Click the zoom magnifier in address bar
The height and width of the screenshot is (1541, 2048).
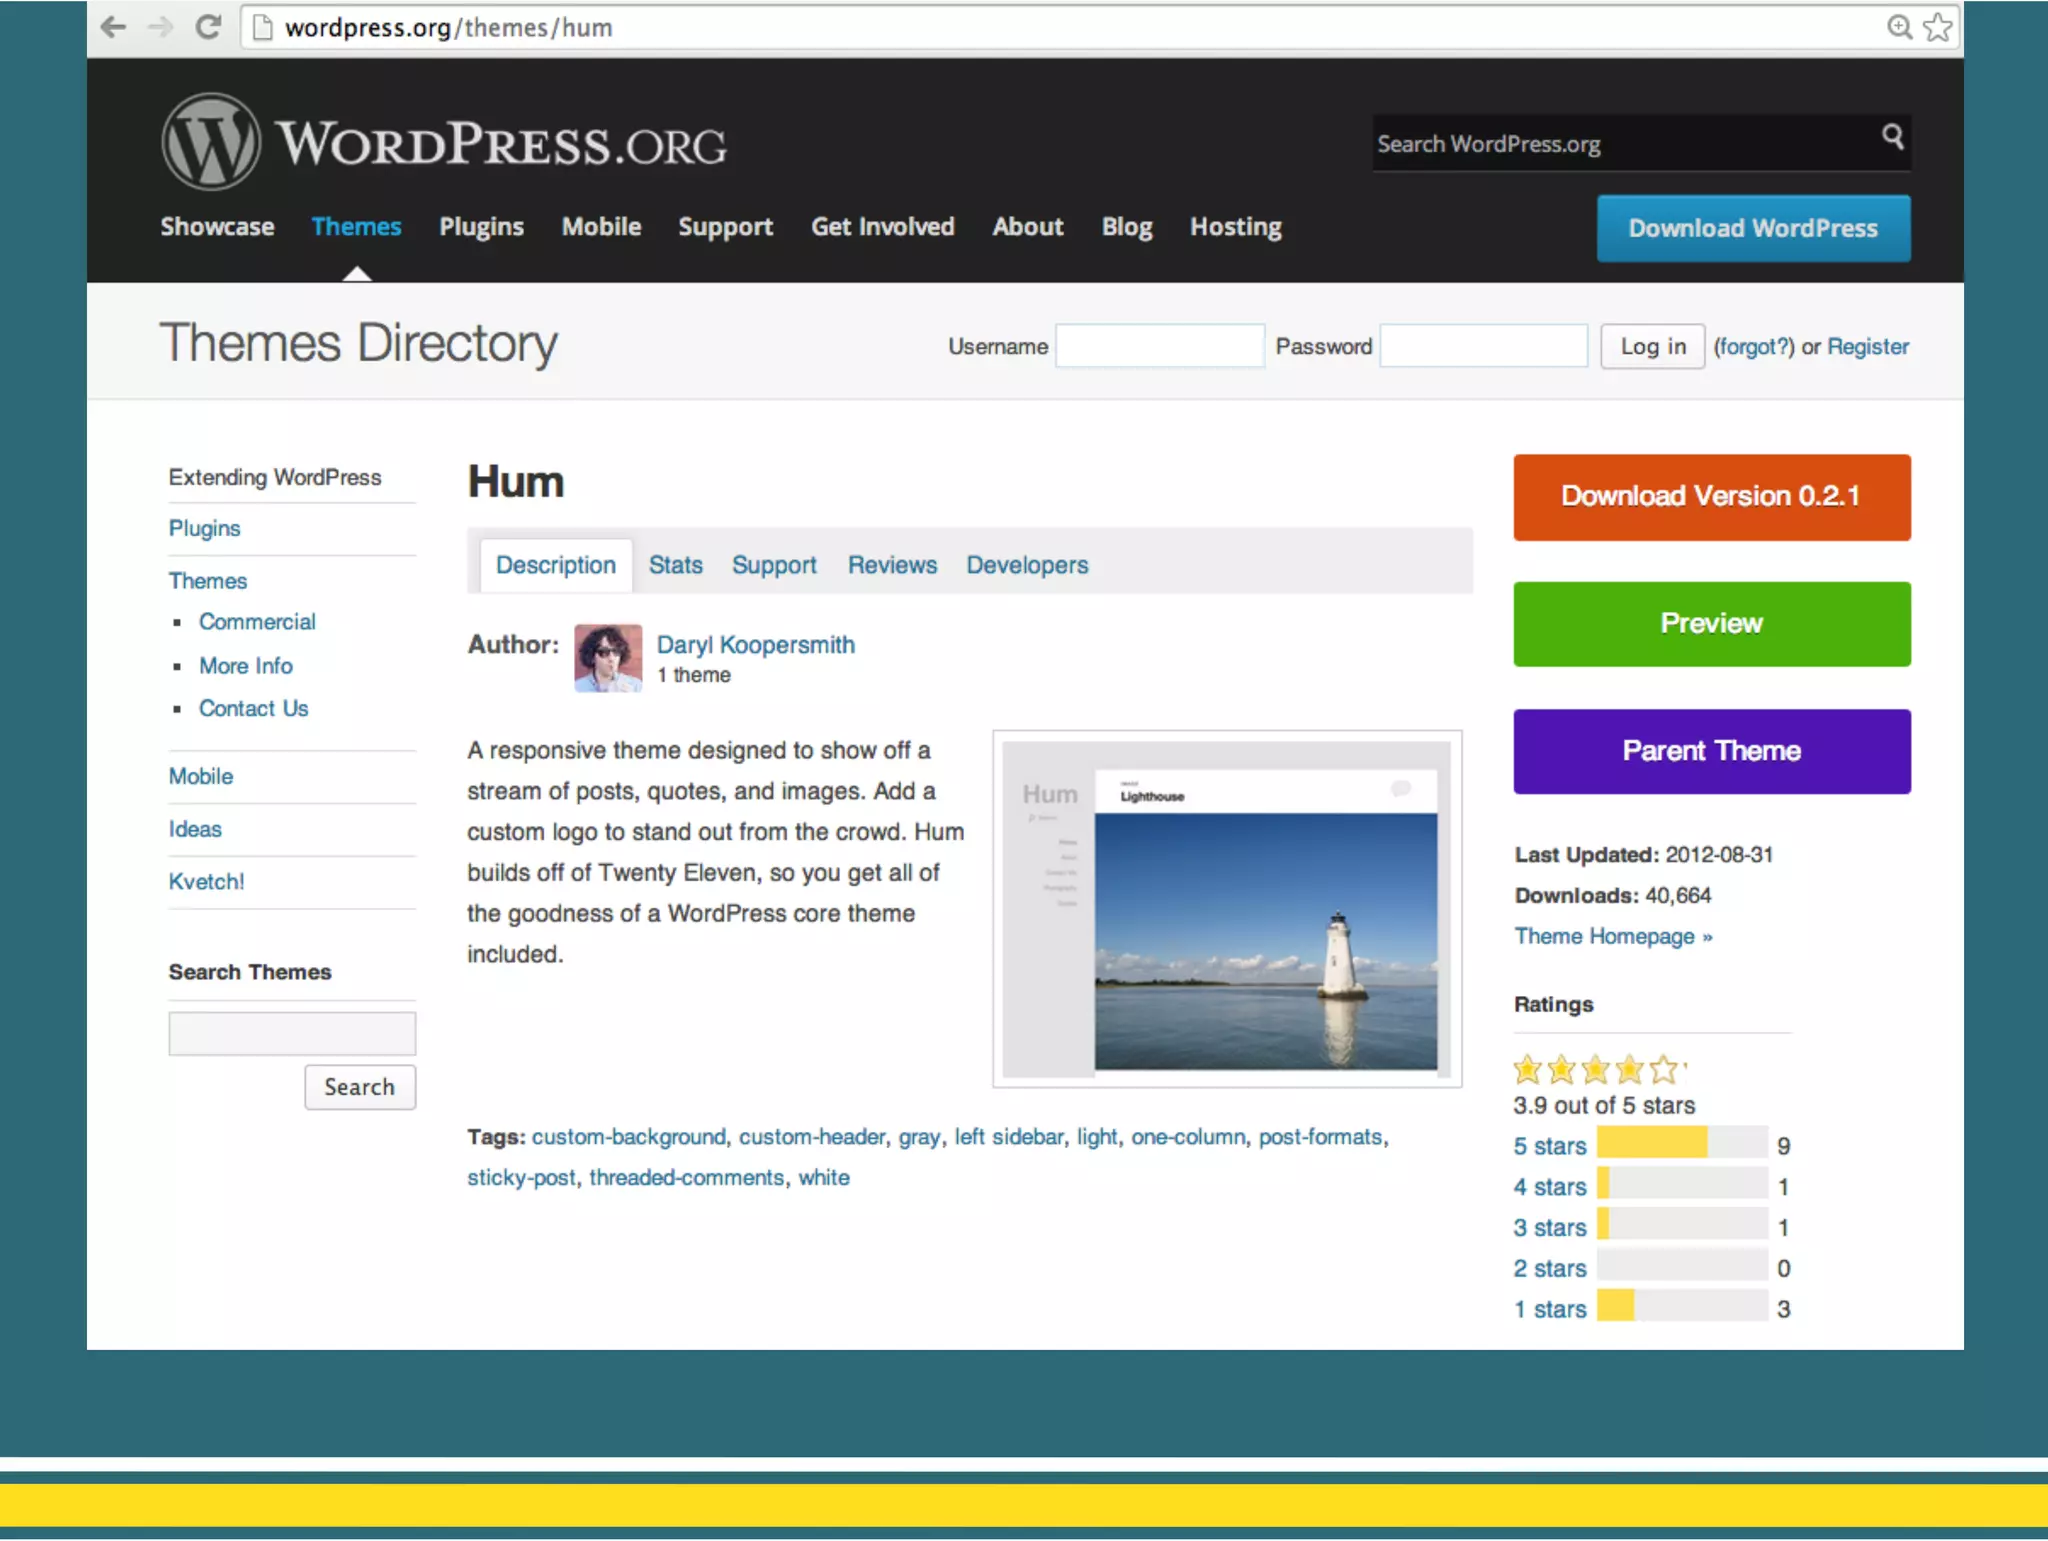coord(1899,27)
